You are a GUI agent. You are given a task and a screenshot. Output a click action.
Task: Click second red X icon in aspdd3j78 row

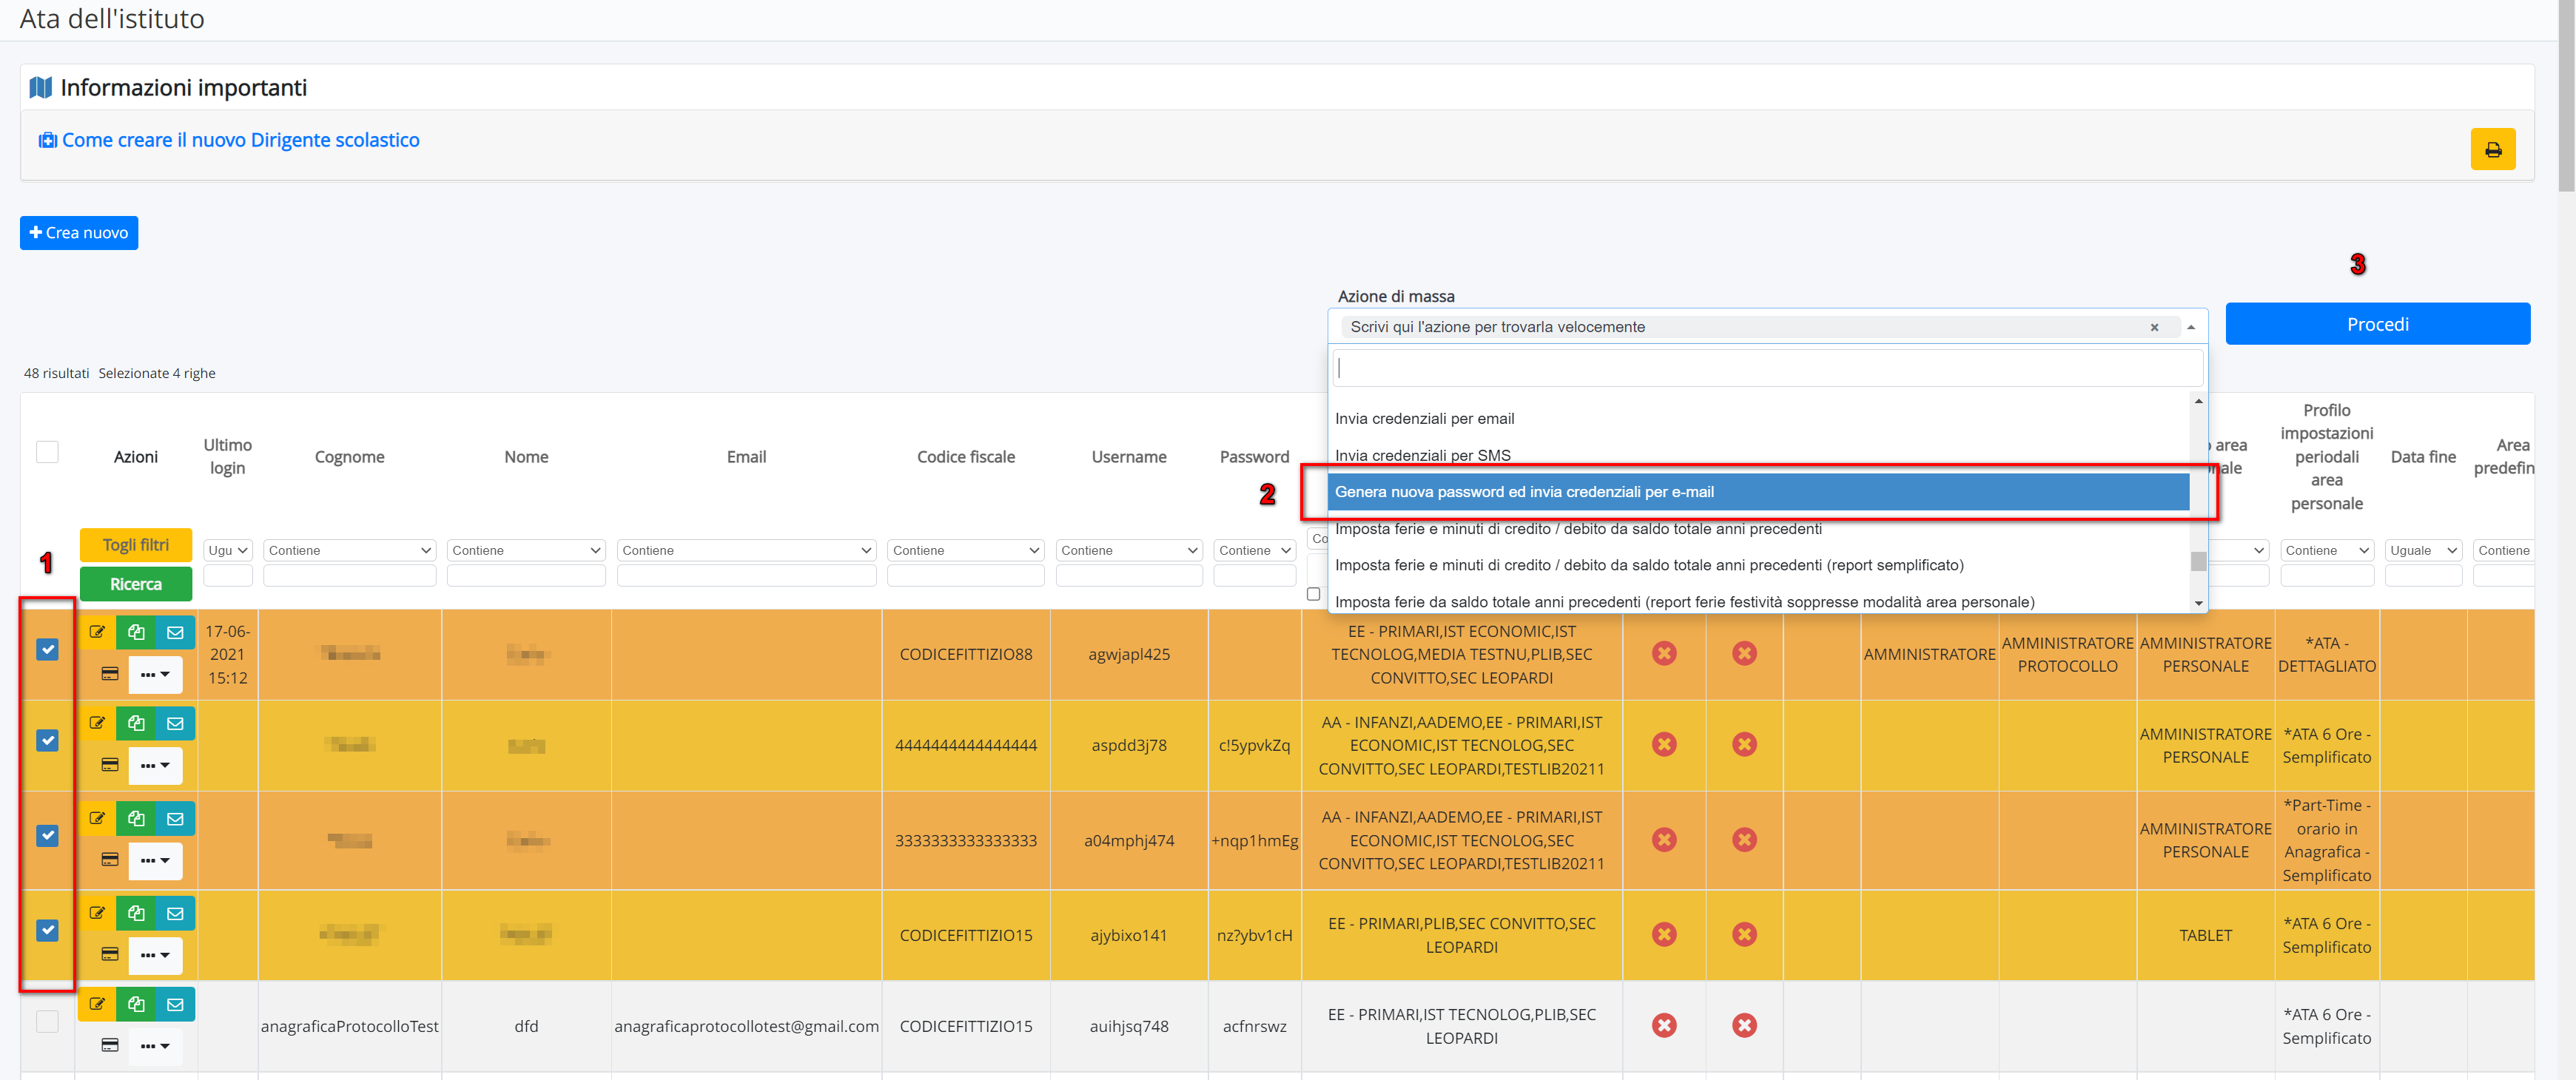pos(1744,744)
